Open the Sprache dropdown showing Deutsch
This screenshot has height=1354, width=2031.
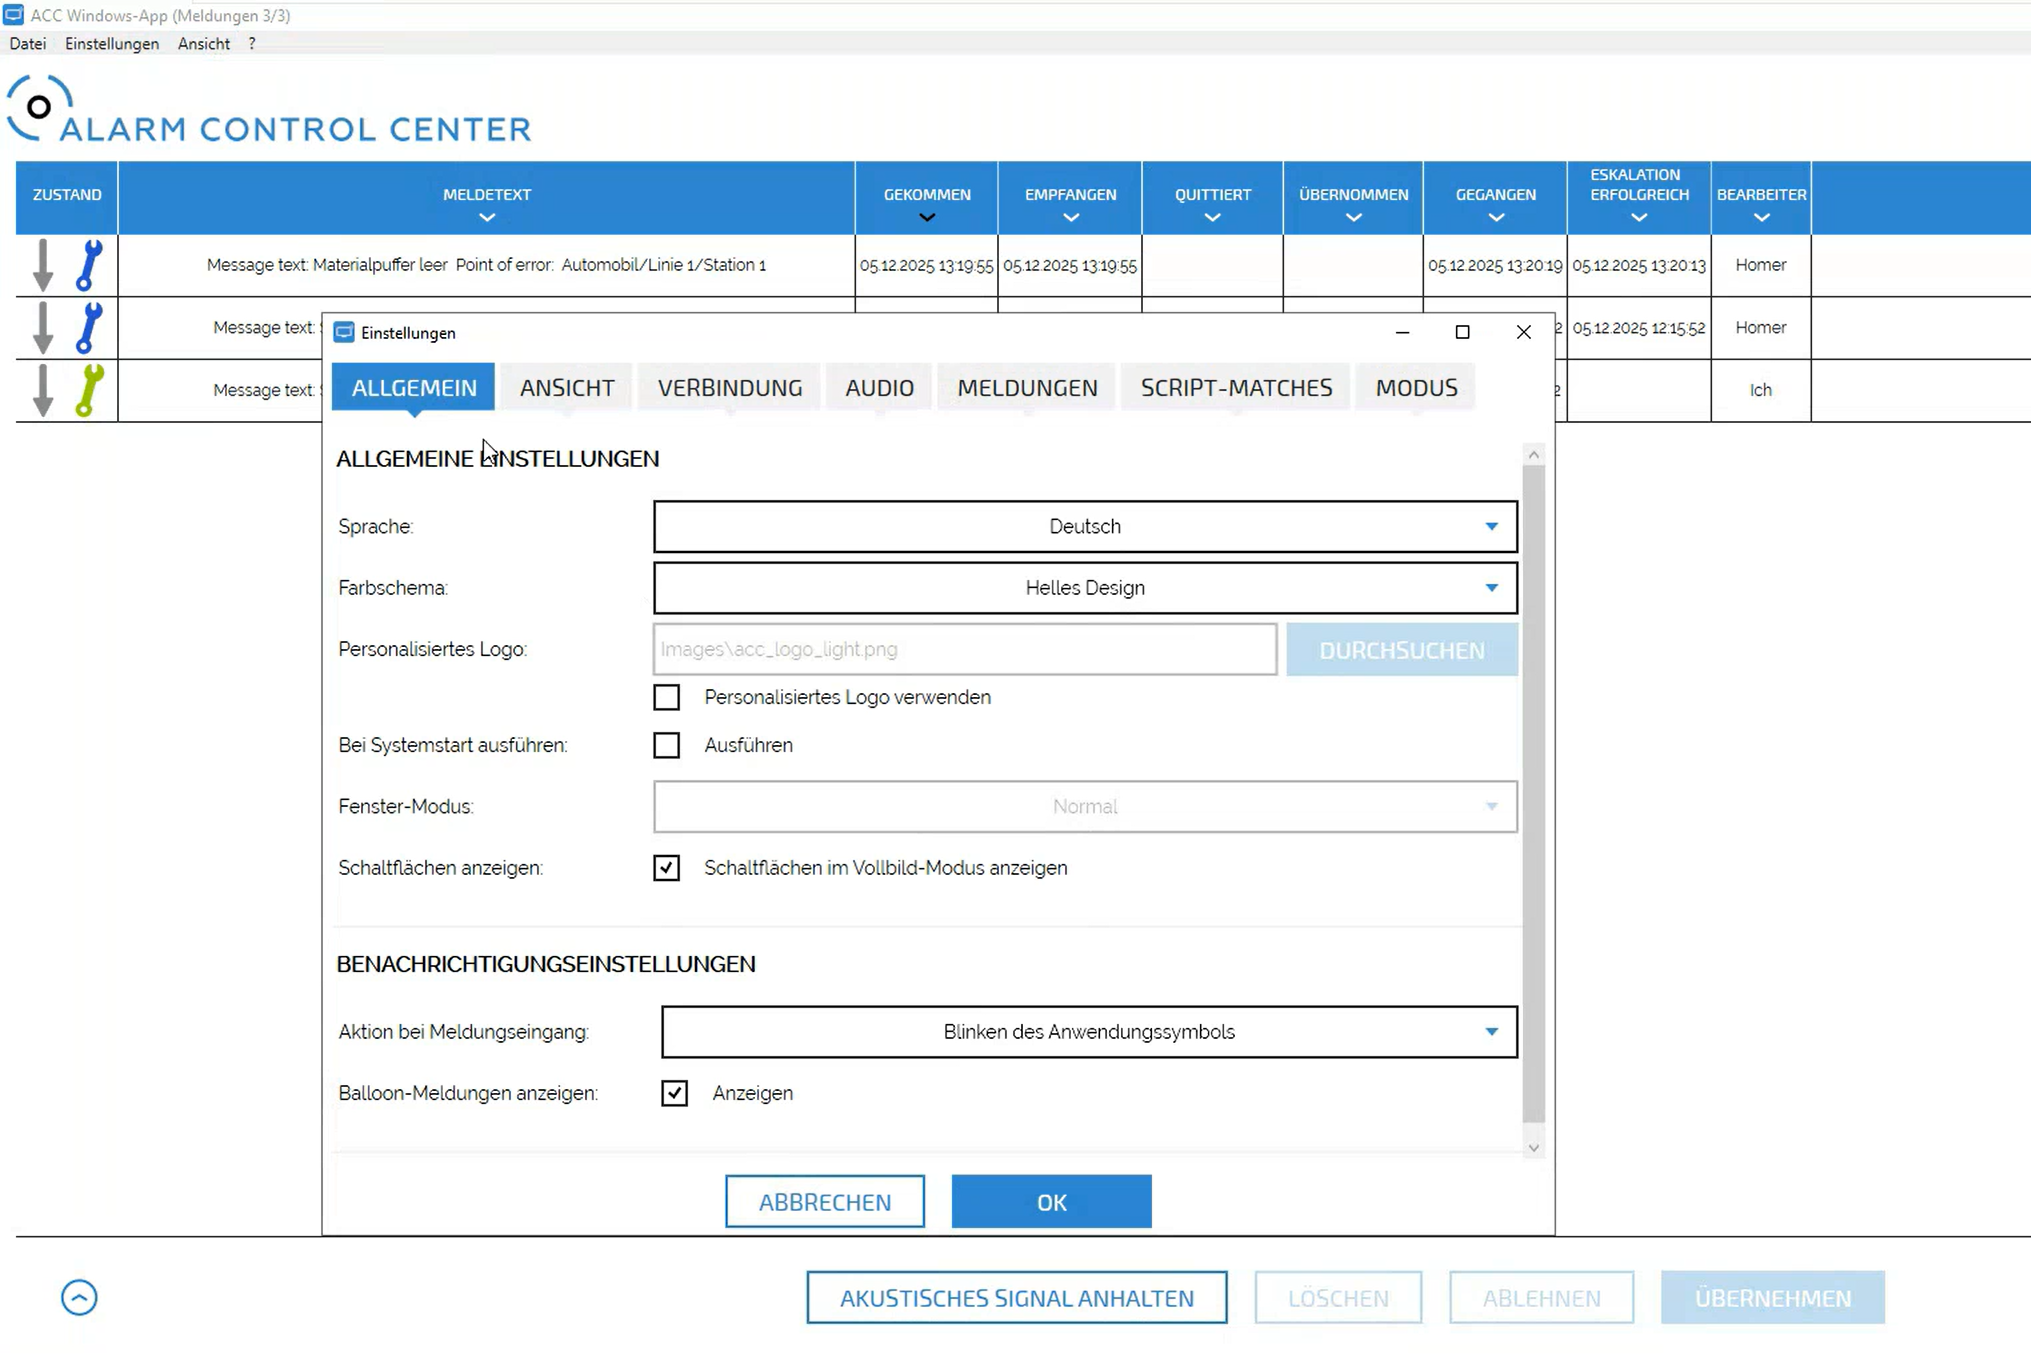click(x=1084, y=526)
